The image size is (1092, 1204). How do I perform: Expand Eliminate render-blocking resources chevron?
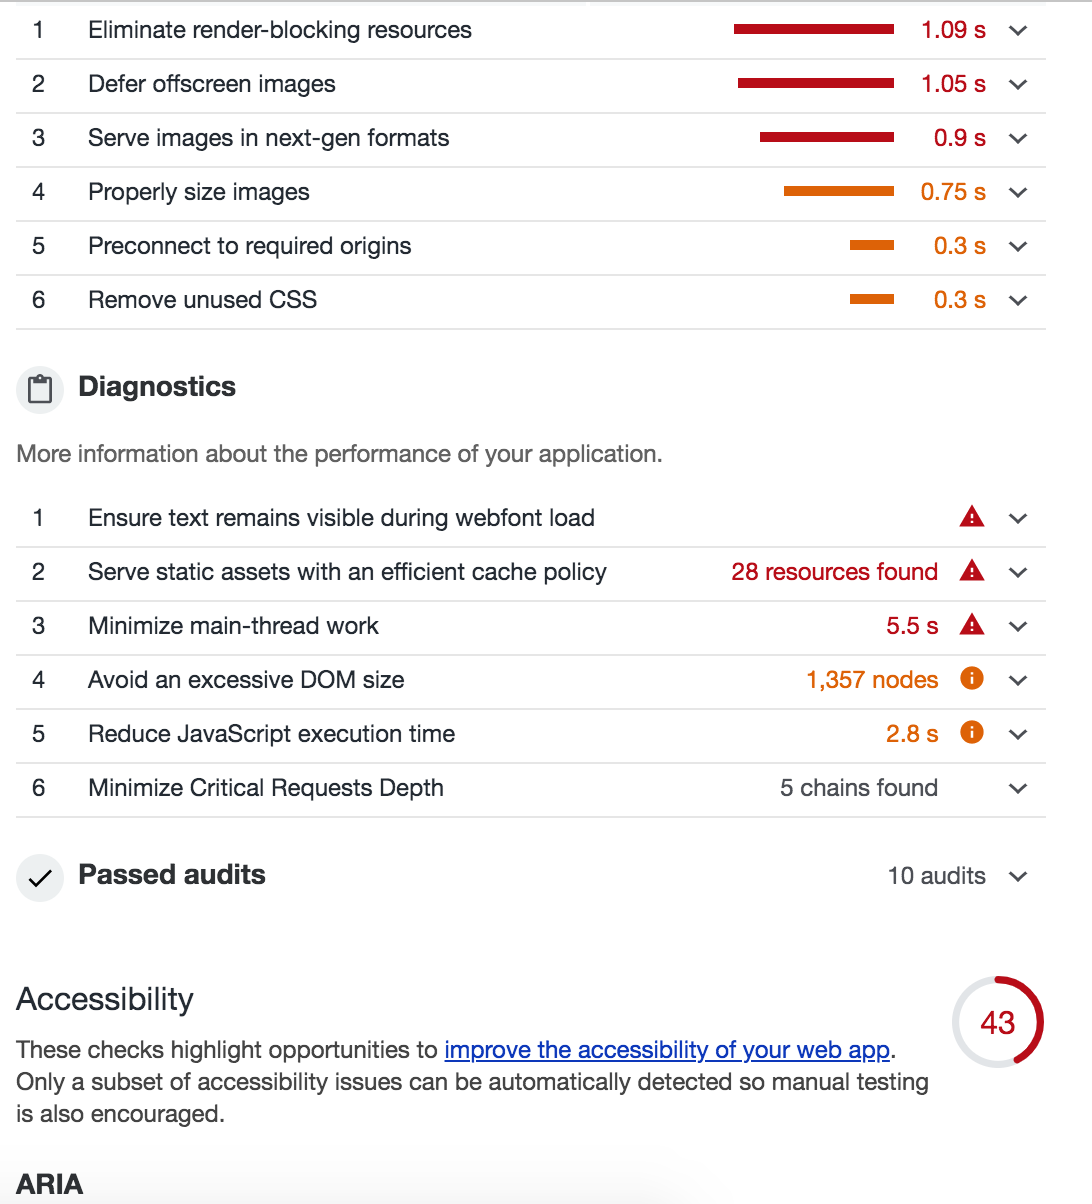pyautogui.click(x=1018, y=31)
